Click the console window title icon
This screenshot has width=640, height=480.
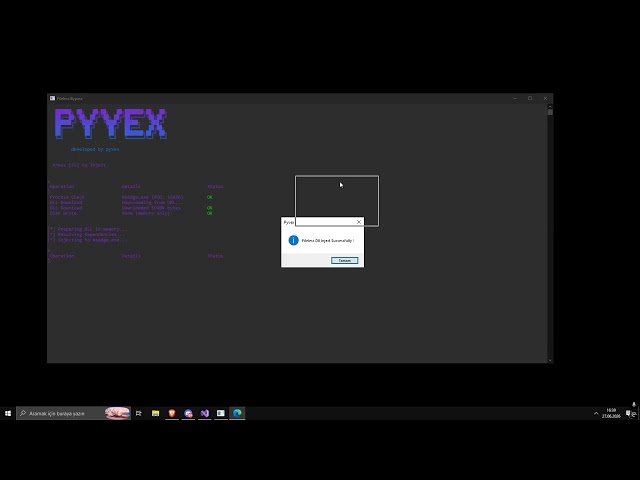tap(52, 98)
